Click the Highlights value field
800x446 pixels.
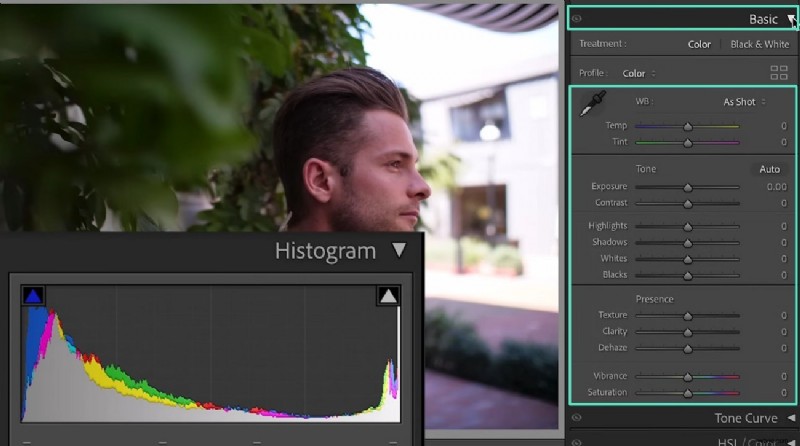[x=784, y=226]
